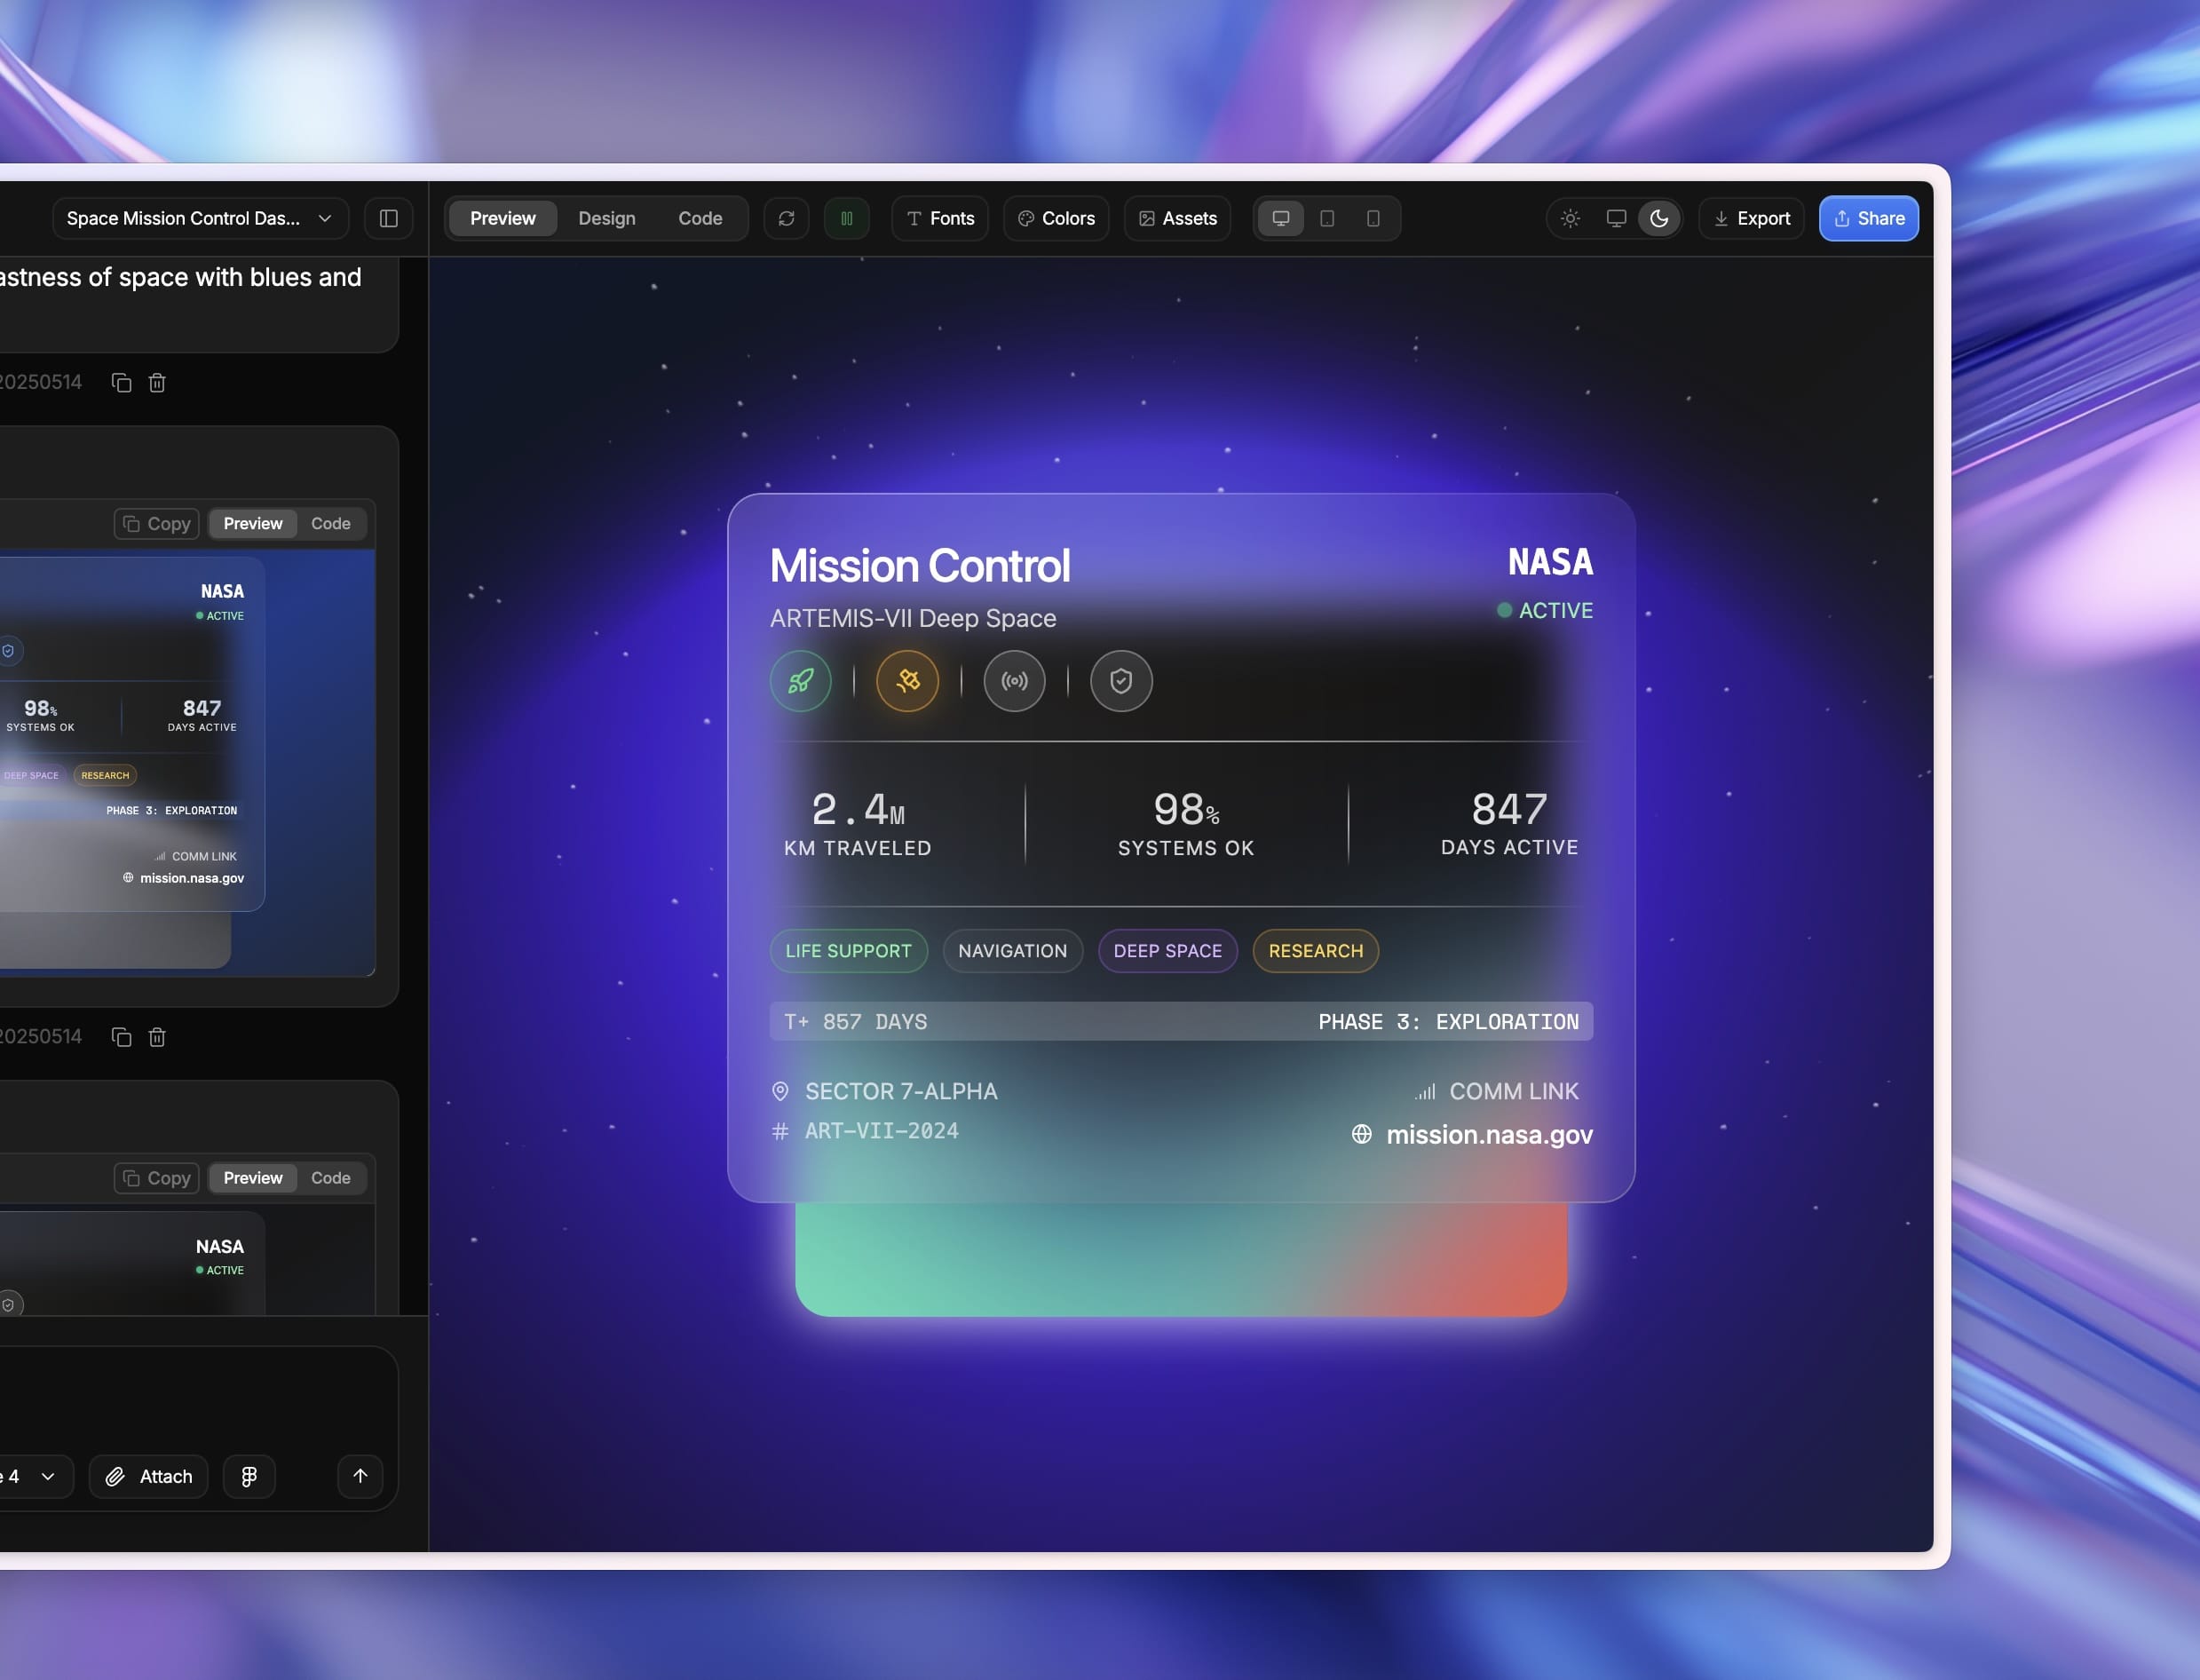Switch to dark theme moon icon
The height and width of the screenshot is (1680, 2200).
click(x=1659, y=218)
